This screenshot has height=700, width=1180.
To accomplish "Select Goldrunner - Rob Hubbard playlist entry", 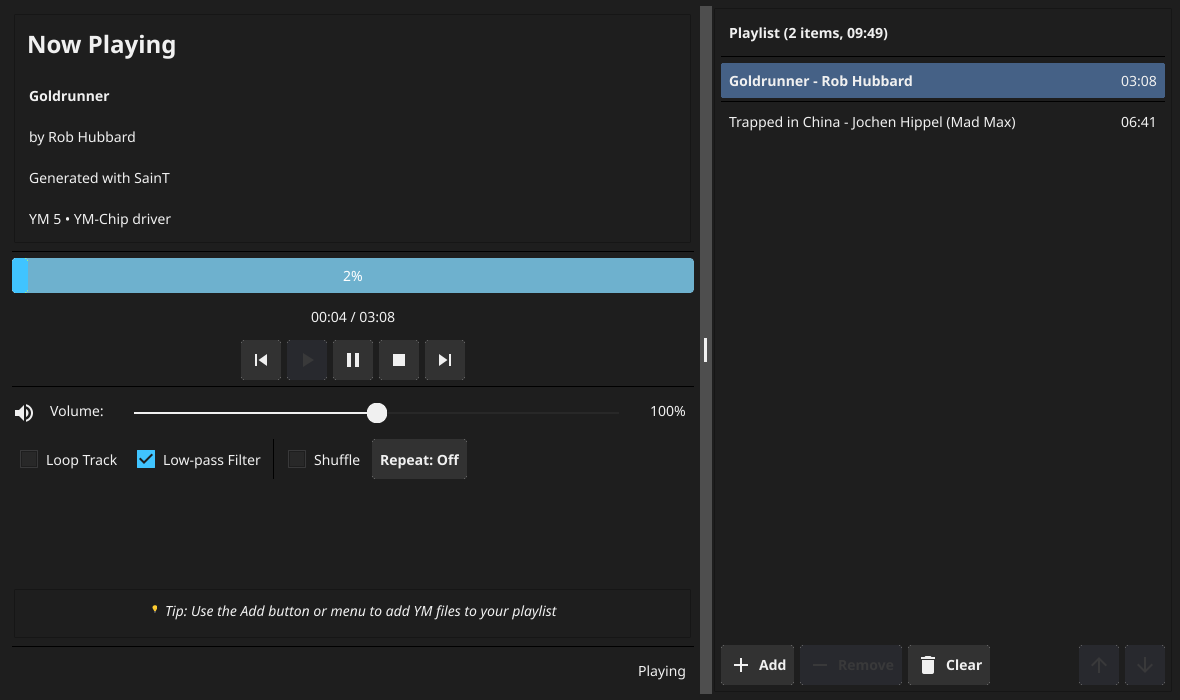I will click(x=943, y=81).
